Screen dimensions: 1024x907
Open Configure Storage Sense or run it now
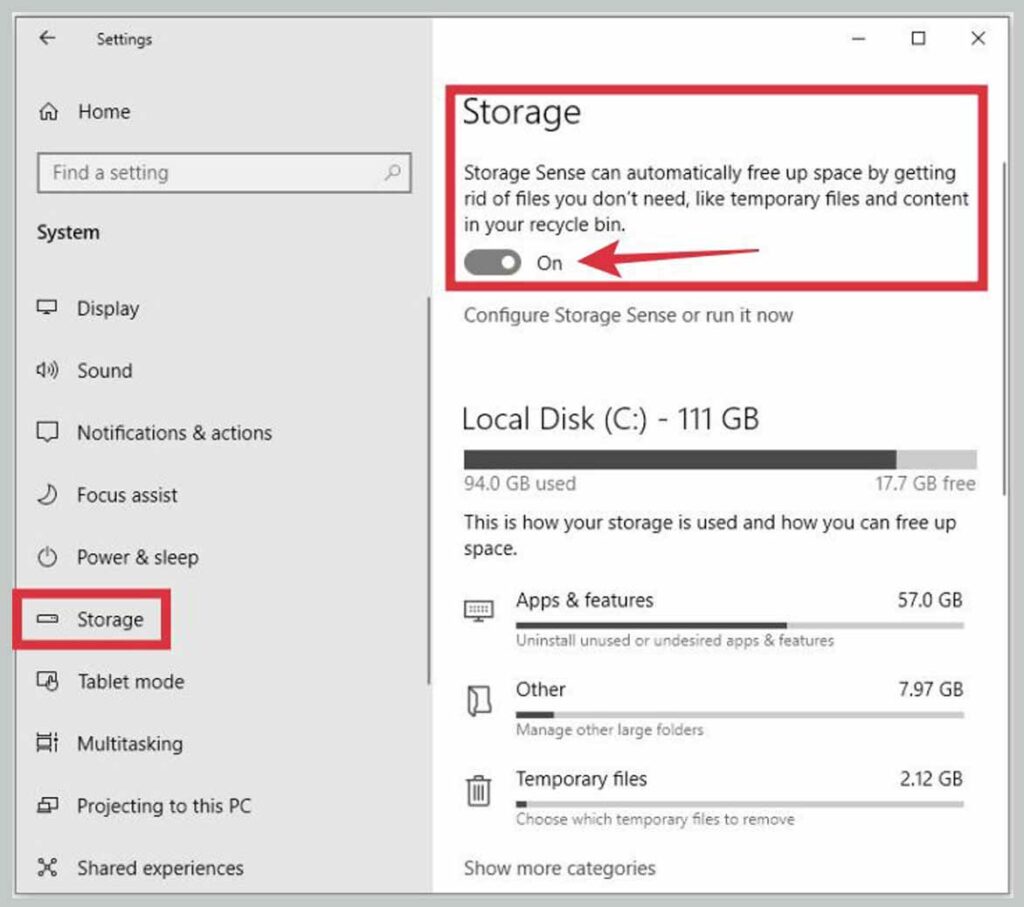pos(628,315)
